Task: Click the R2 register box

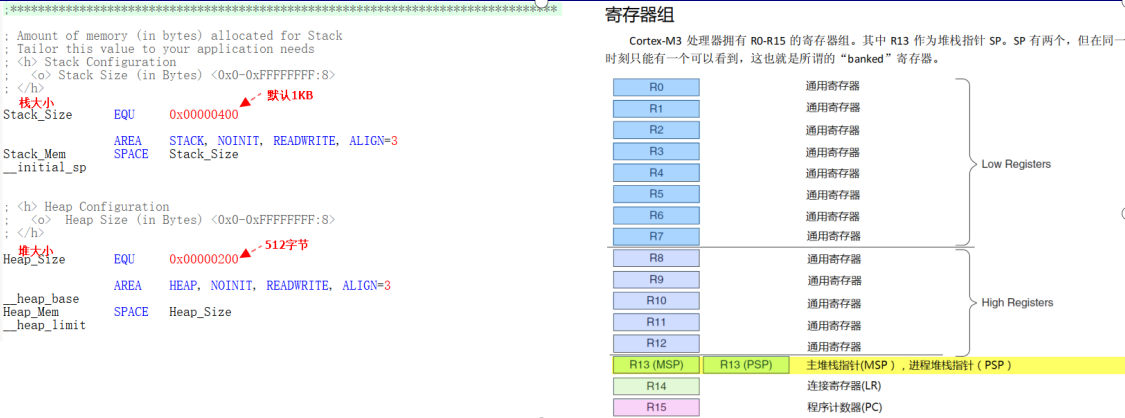Action: tap(656, 130)
